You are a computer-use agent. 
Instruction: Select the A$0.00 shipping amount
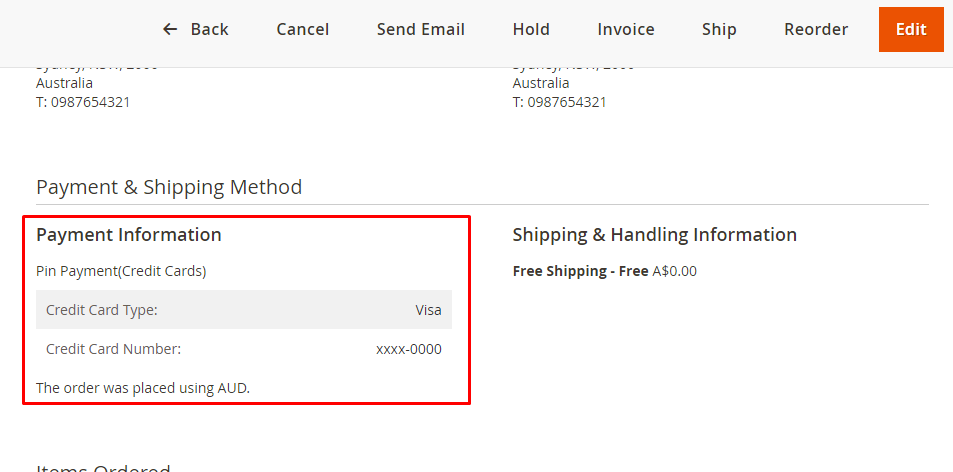[675, 271]
